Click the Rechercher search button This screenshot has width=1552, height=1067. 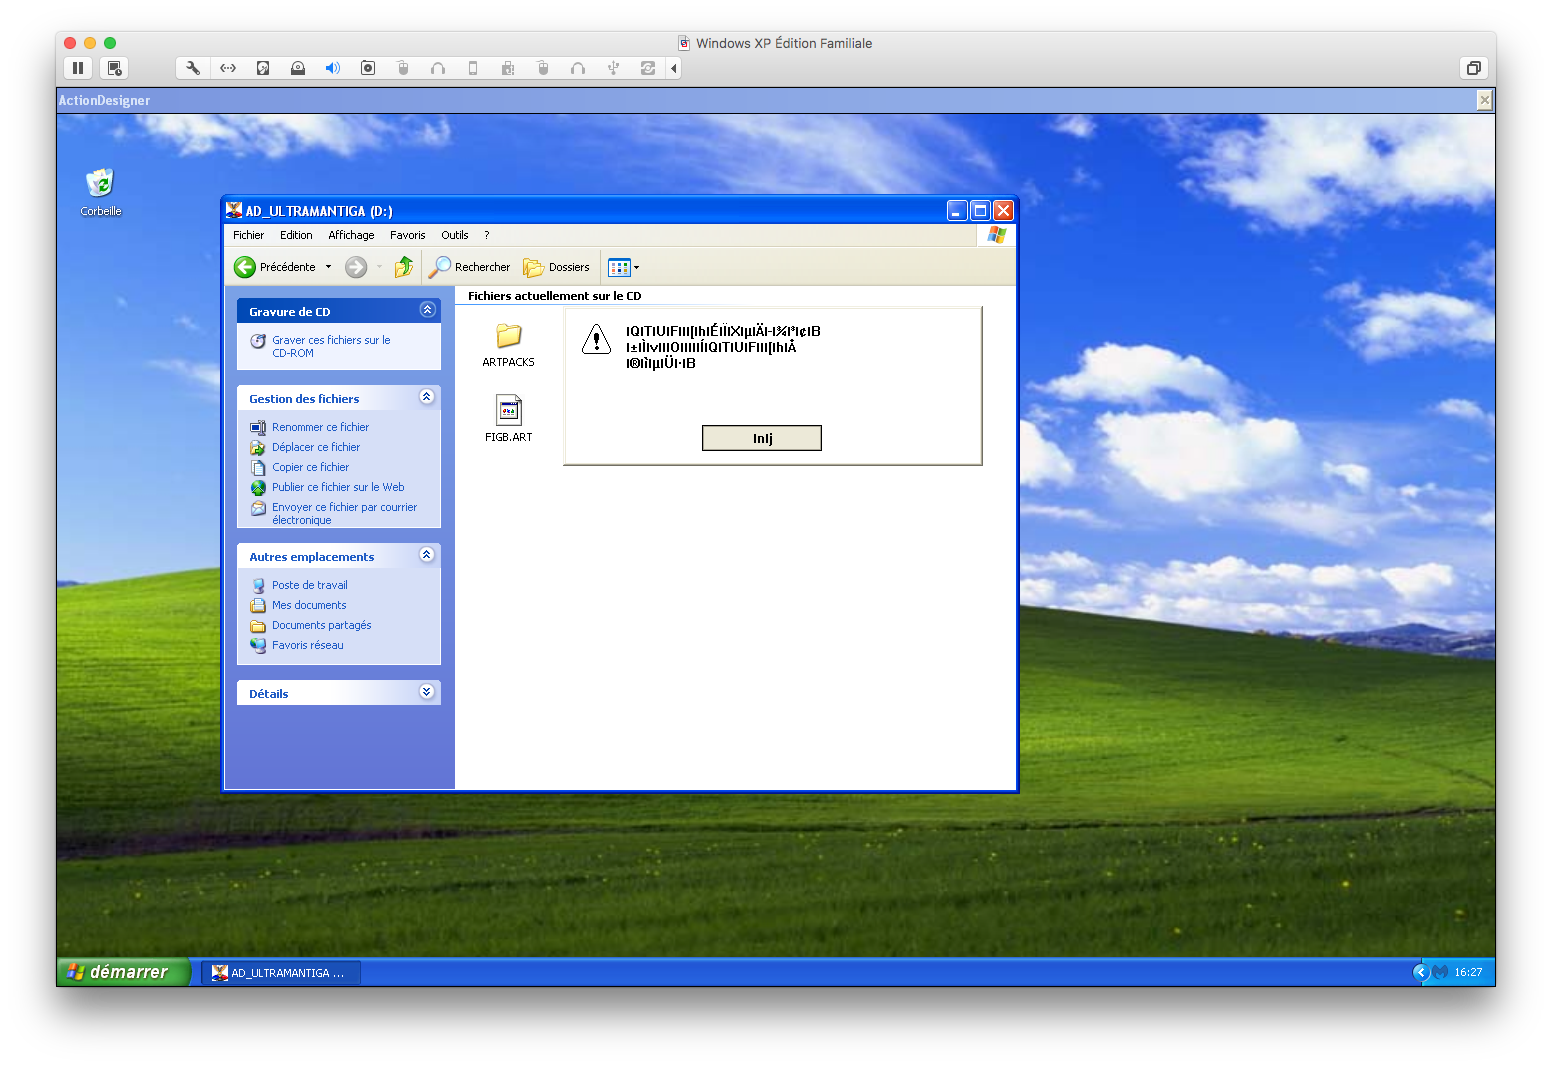470,267
